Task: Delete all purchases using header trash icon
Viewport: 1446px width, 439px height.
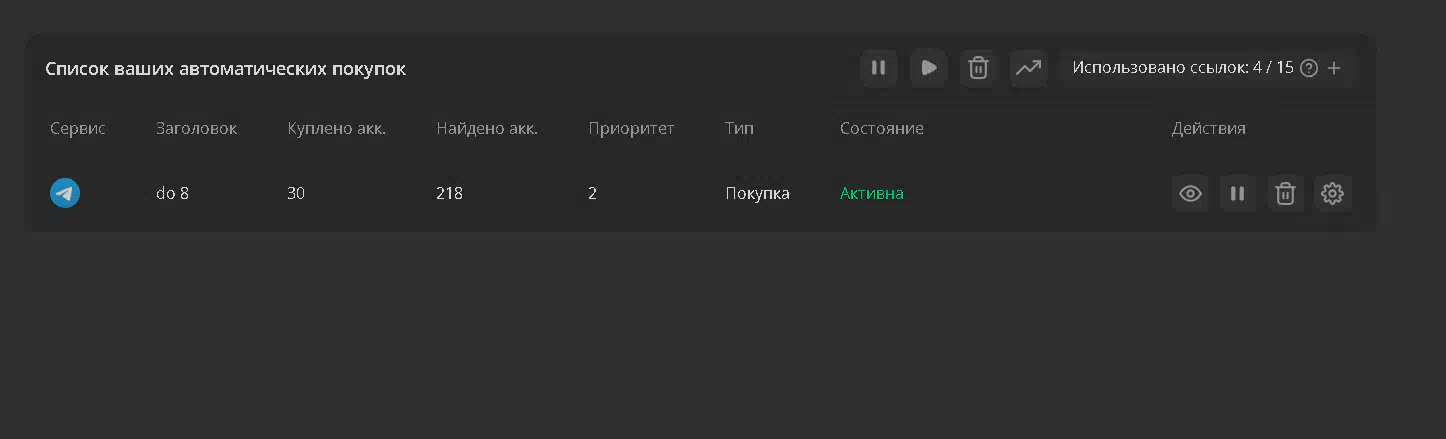Action: 979,68
